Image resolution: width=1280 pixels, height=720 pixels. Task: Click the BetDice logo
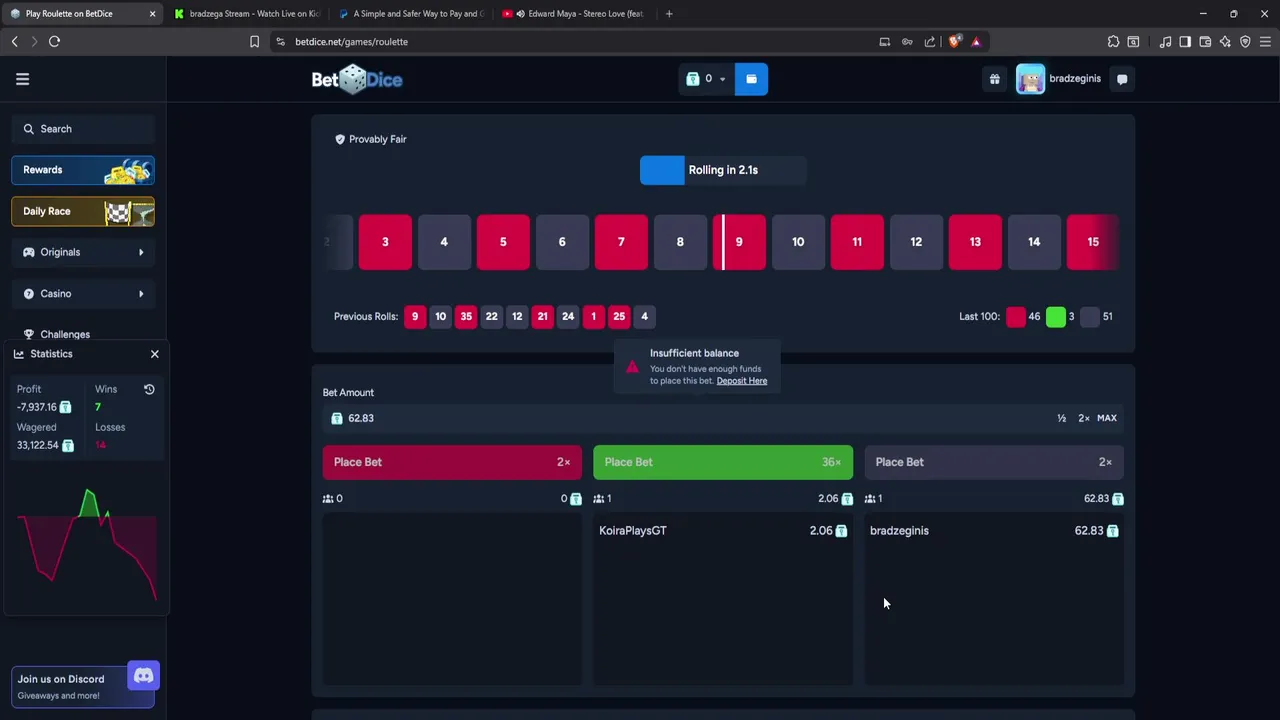click(x=357, y=79)
